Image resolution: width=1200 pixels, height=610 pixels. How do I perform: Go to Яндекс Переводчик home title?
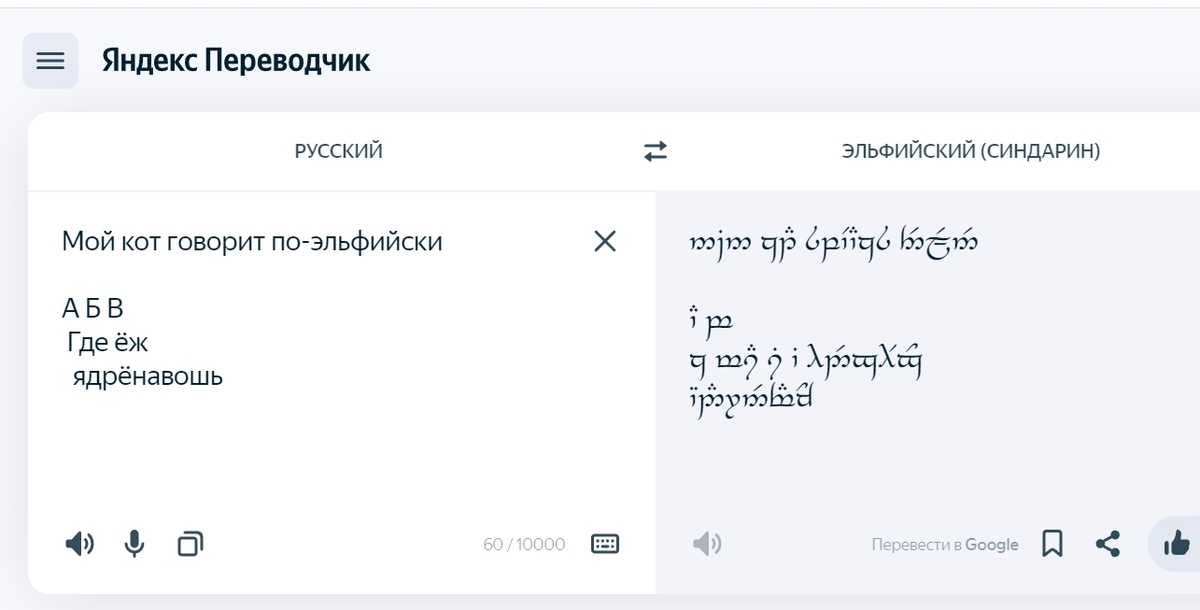point(236,61)
